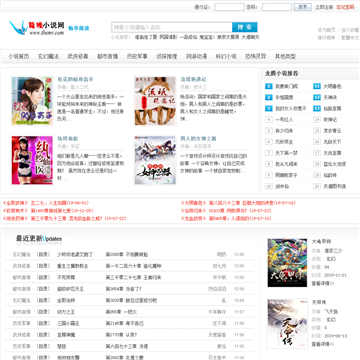This screenshot has width=360, height=360.
Task: Click the 登录 login button
Action: pyautogui.click(x=303, y=7)
